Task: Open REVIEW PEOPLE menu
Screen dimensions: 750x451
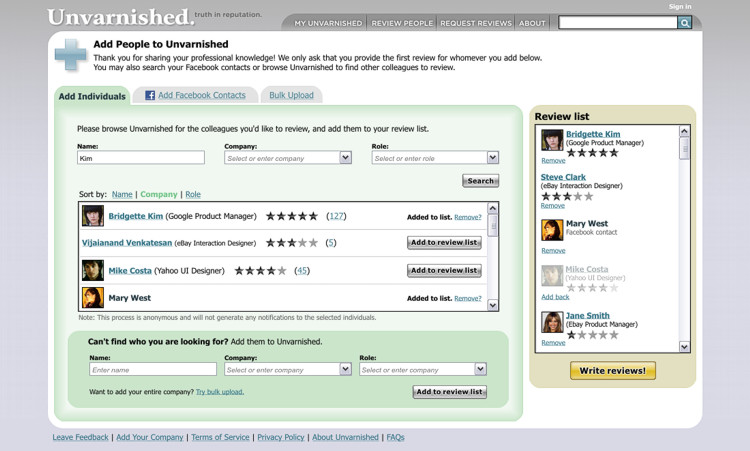Action: pyautogui.click(x=402, y=23)
